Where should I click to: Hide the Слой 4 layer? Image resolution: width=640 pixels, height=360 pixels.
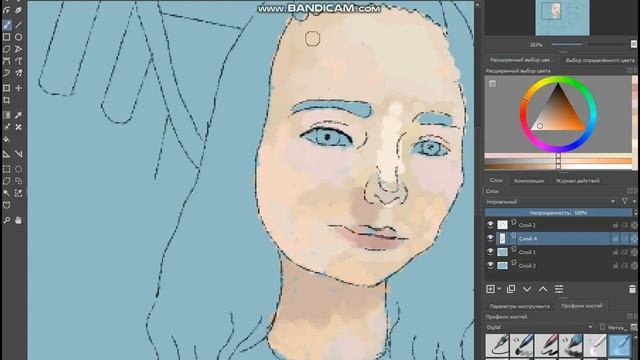coord(490,238)
